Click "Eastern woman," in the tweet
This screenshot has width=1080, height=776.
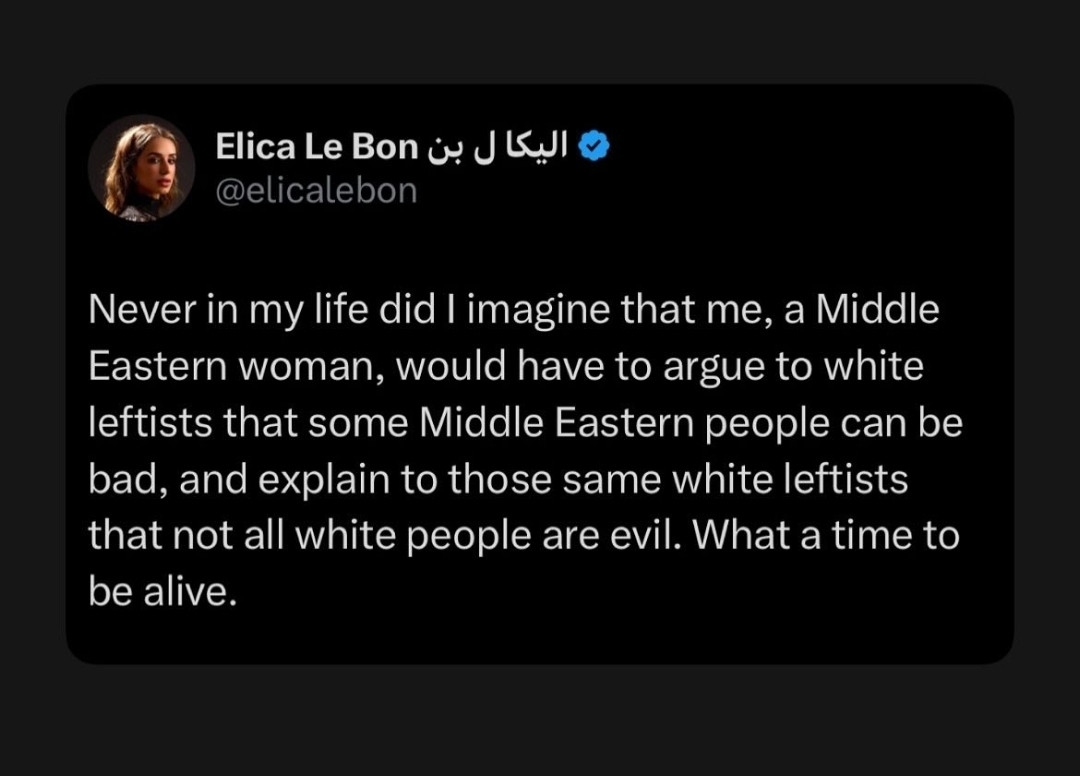236,367
